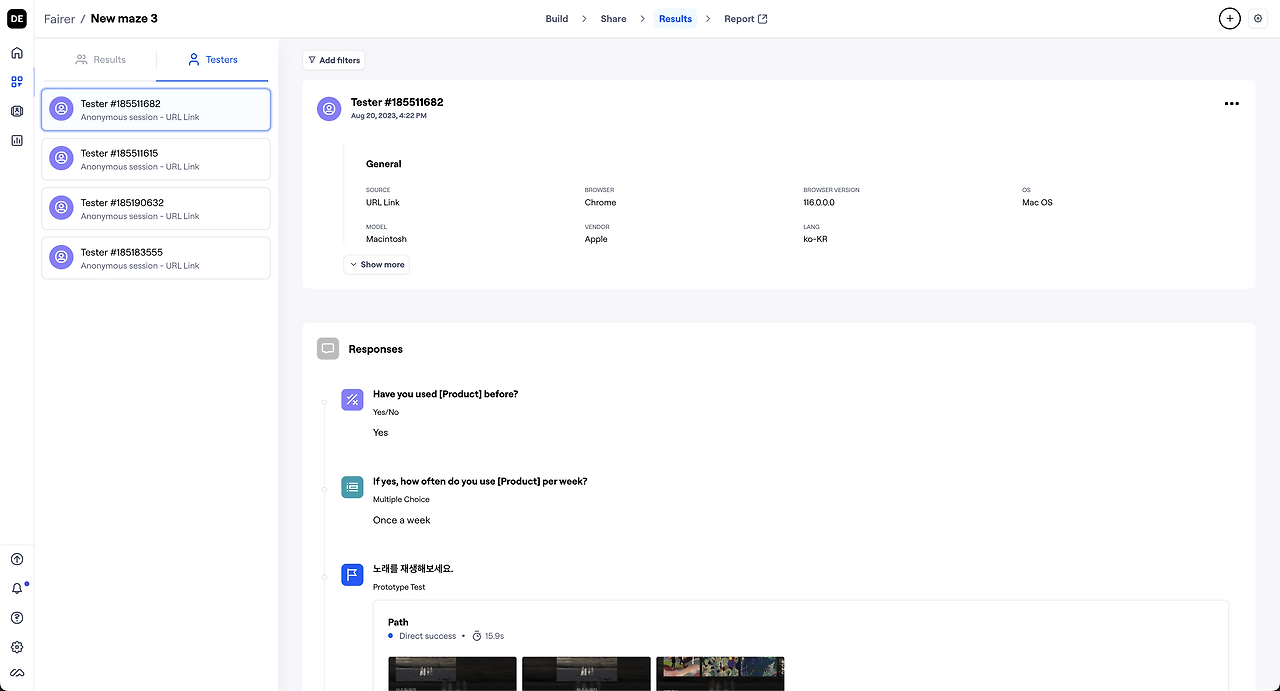Go to the Build step

pyautogui.click(x=557, y=19)
